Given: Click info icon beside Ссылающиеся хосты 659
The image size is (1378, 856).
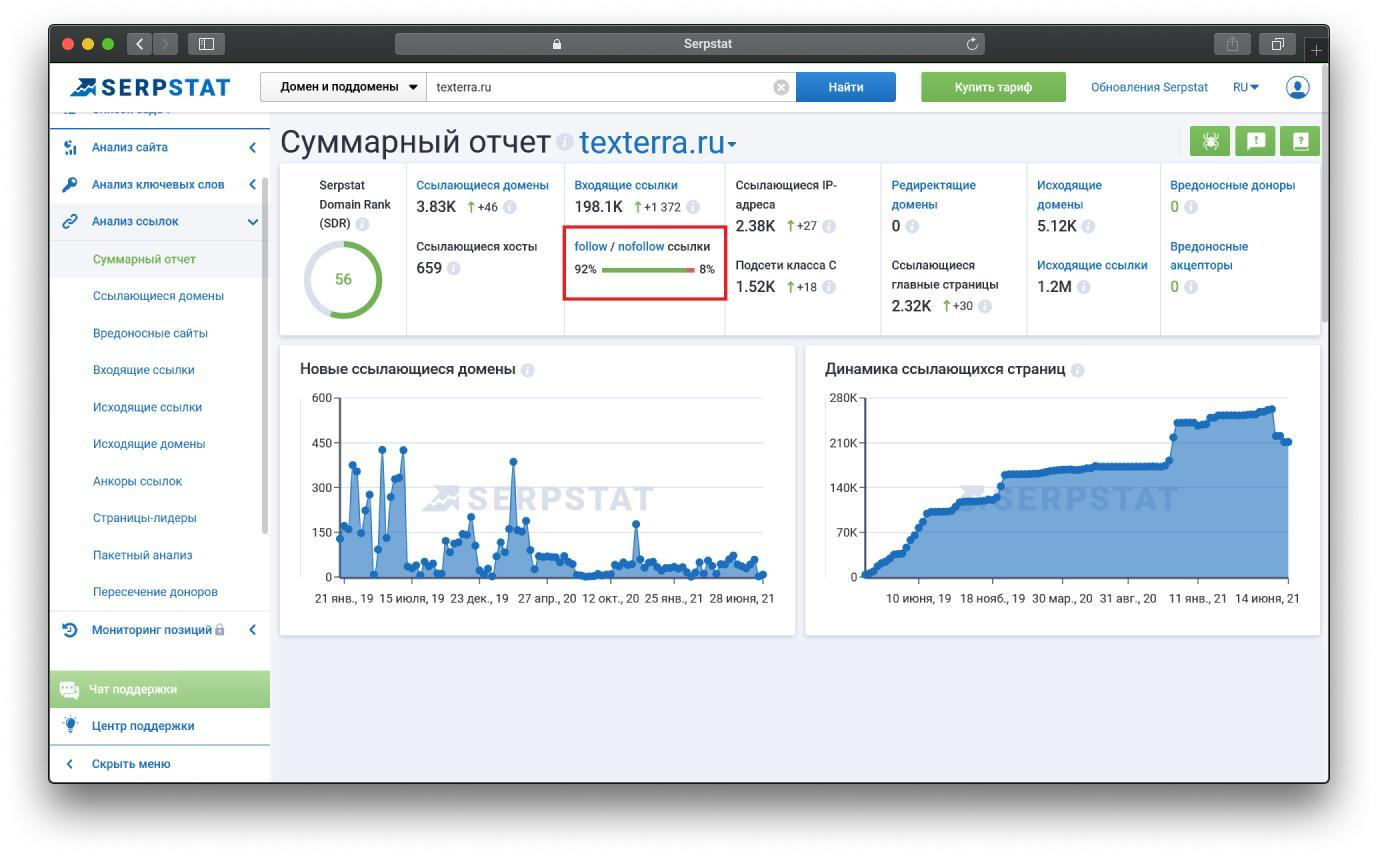Looking at the screenshot, I should [x=453, y=268].
